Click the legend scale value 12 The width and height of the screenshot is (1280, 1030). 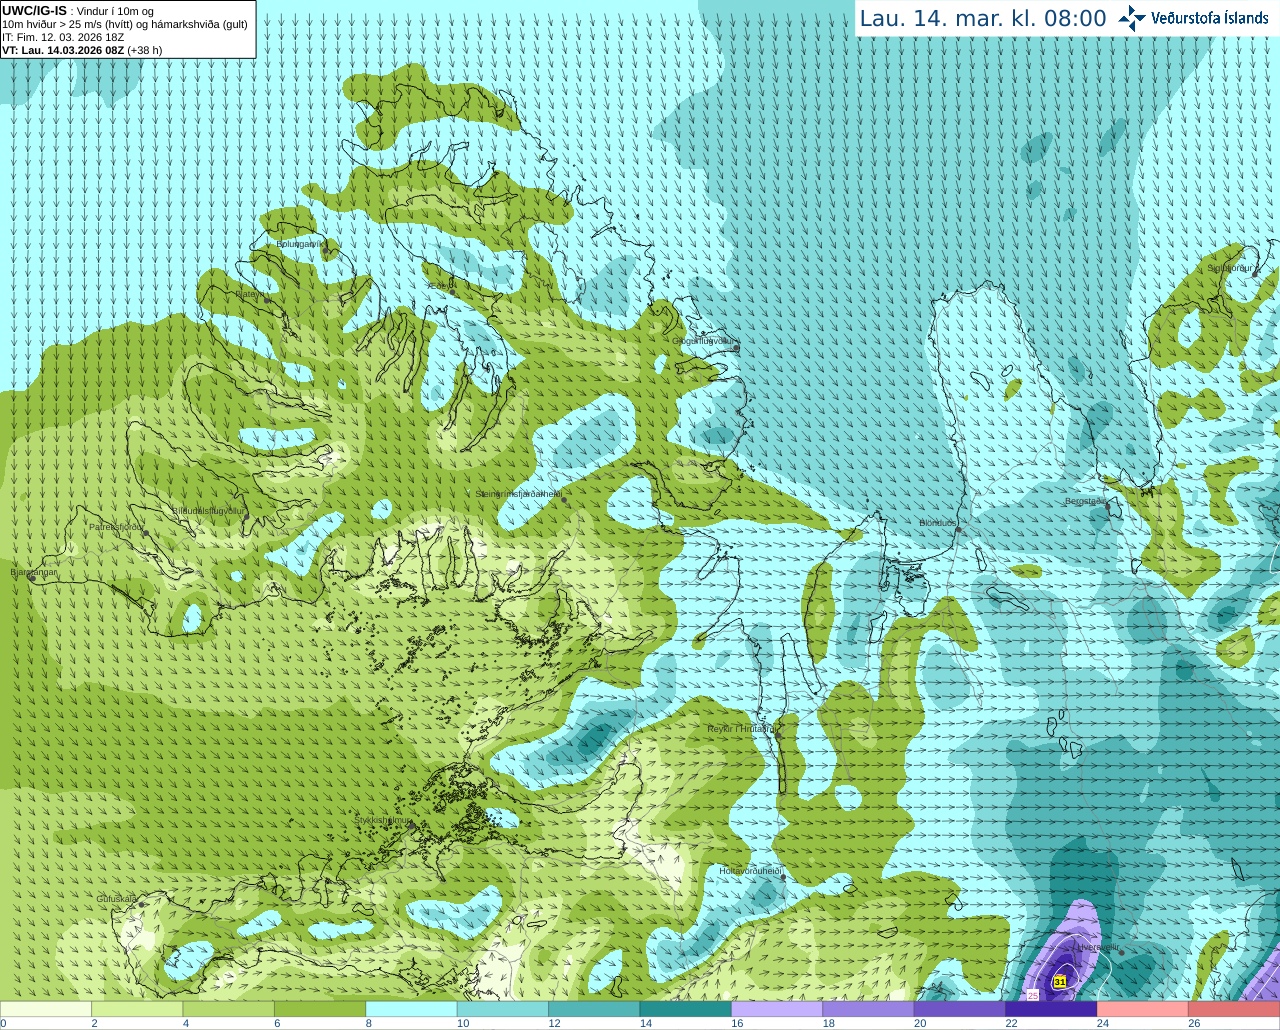[554, 1023]
